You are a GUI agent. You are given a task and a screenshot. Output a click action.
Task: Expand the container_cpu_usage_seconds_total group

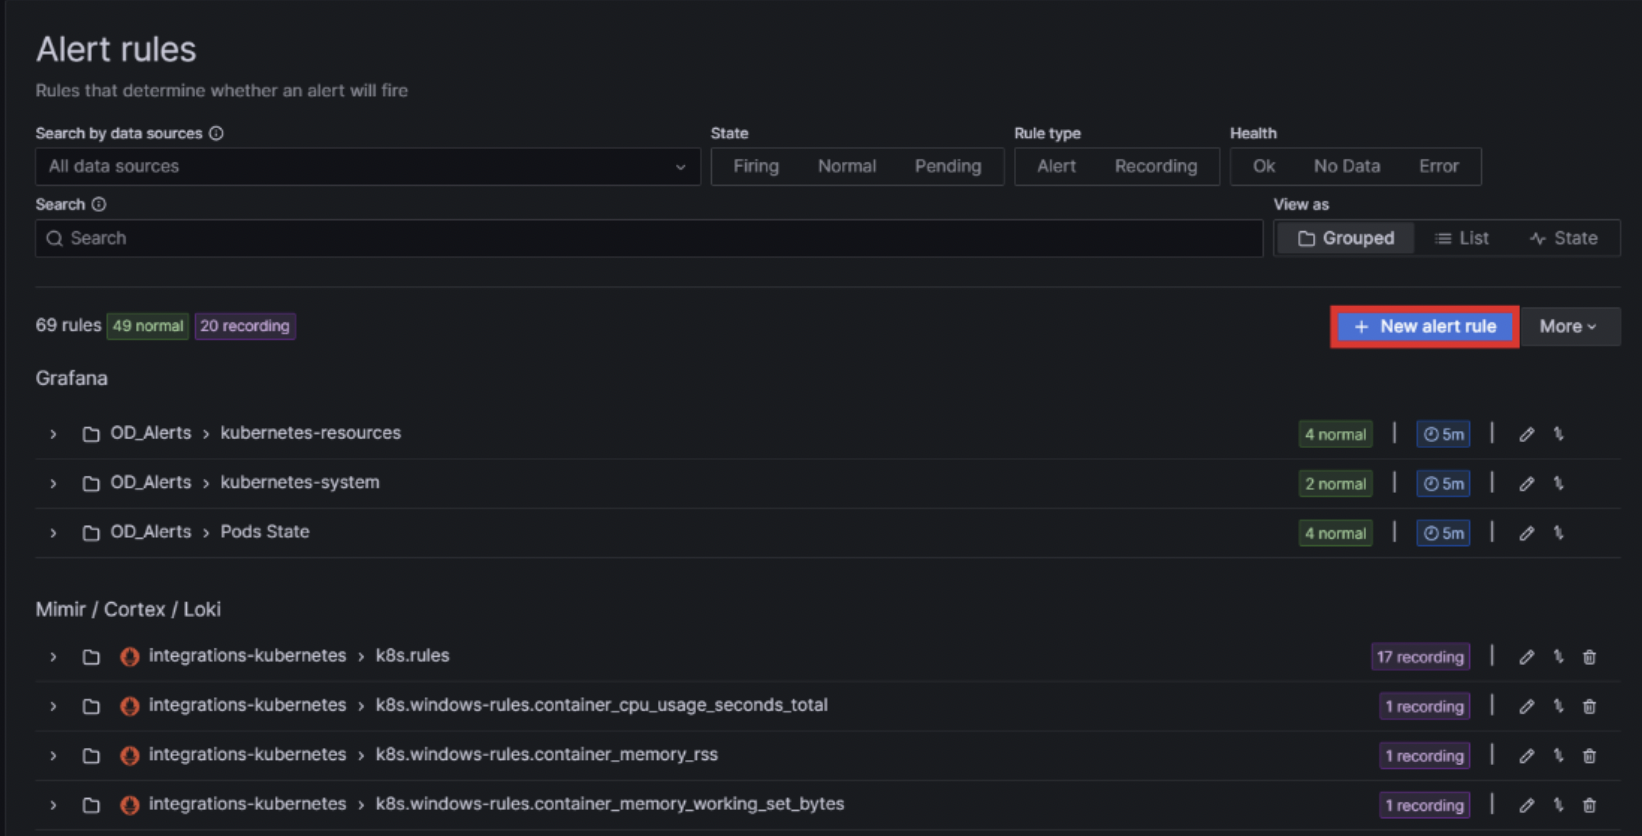[53, 706]
